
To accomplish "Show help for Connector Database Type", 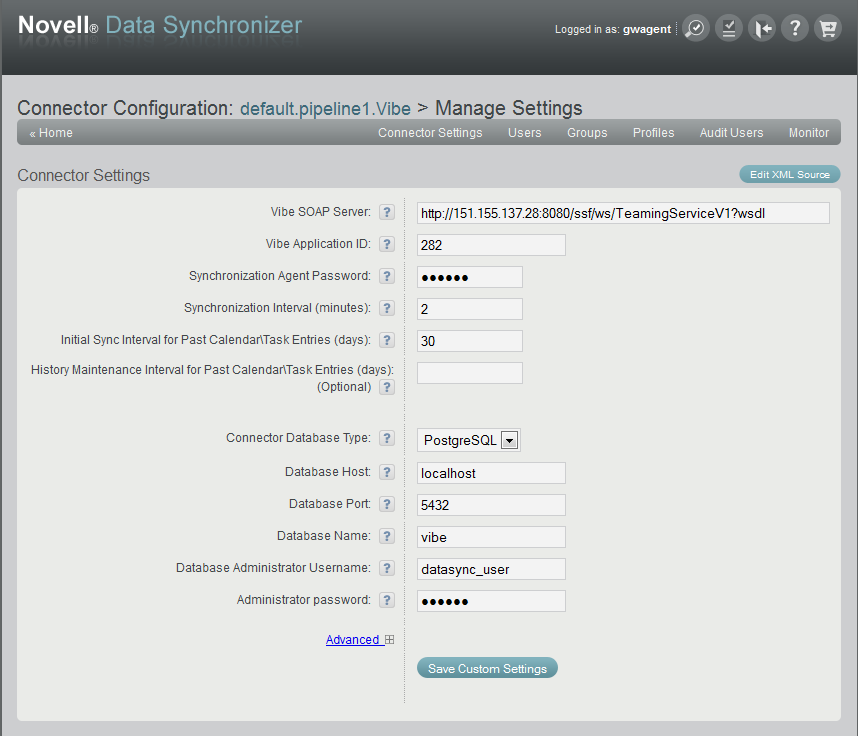I will click(x=387, y=438).
